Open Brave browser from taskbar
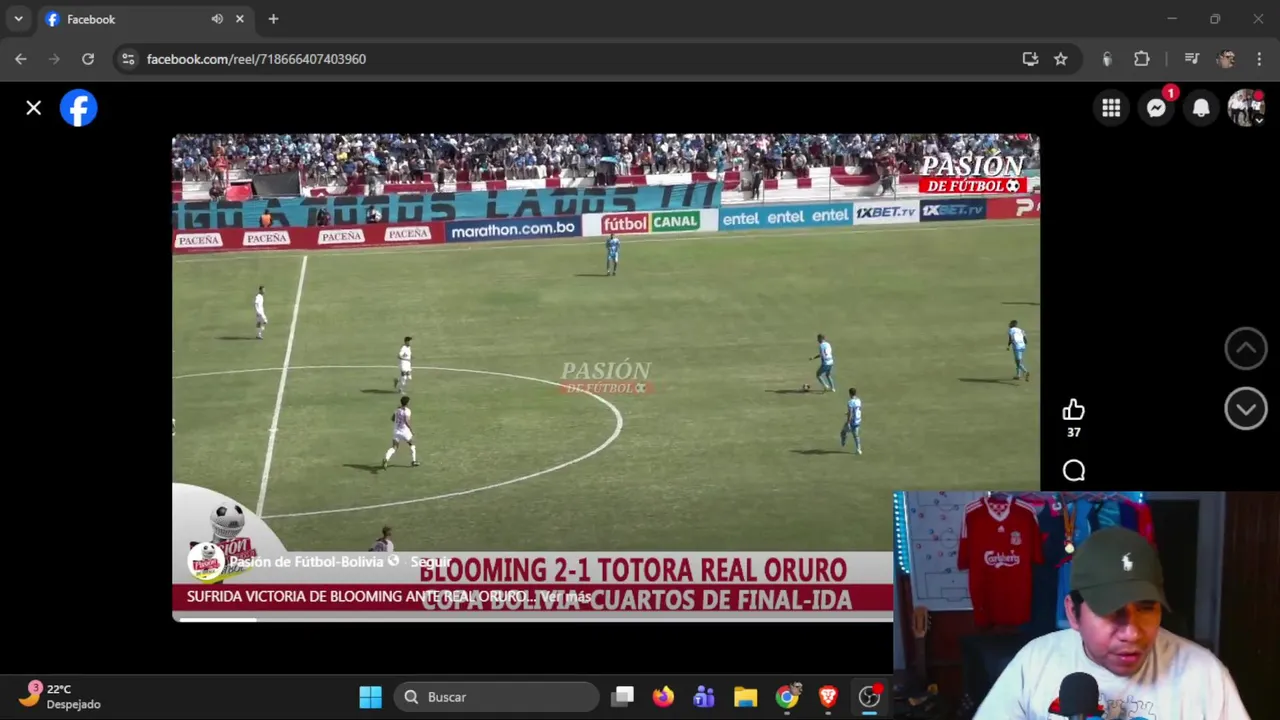The image size is (1280, 720). coord(828,697)
